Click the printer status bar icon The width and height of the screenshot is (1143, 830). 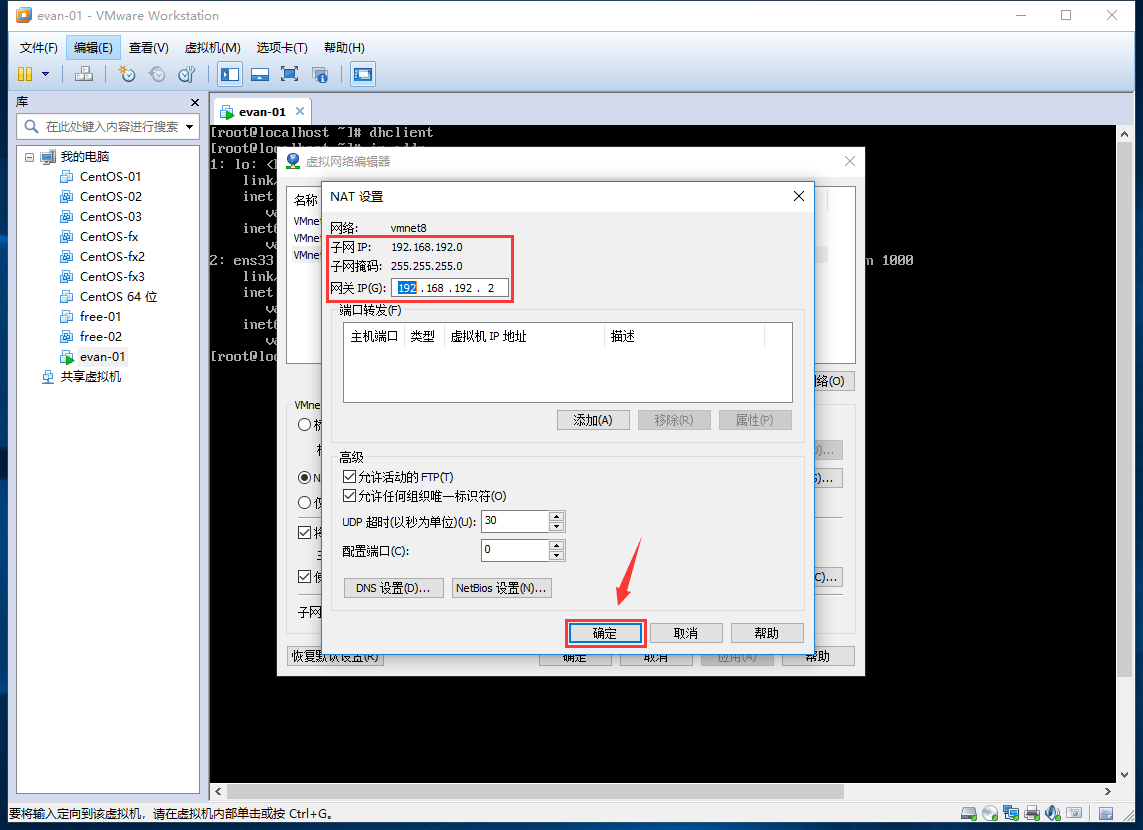click(1031, 813)
